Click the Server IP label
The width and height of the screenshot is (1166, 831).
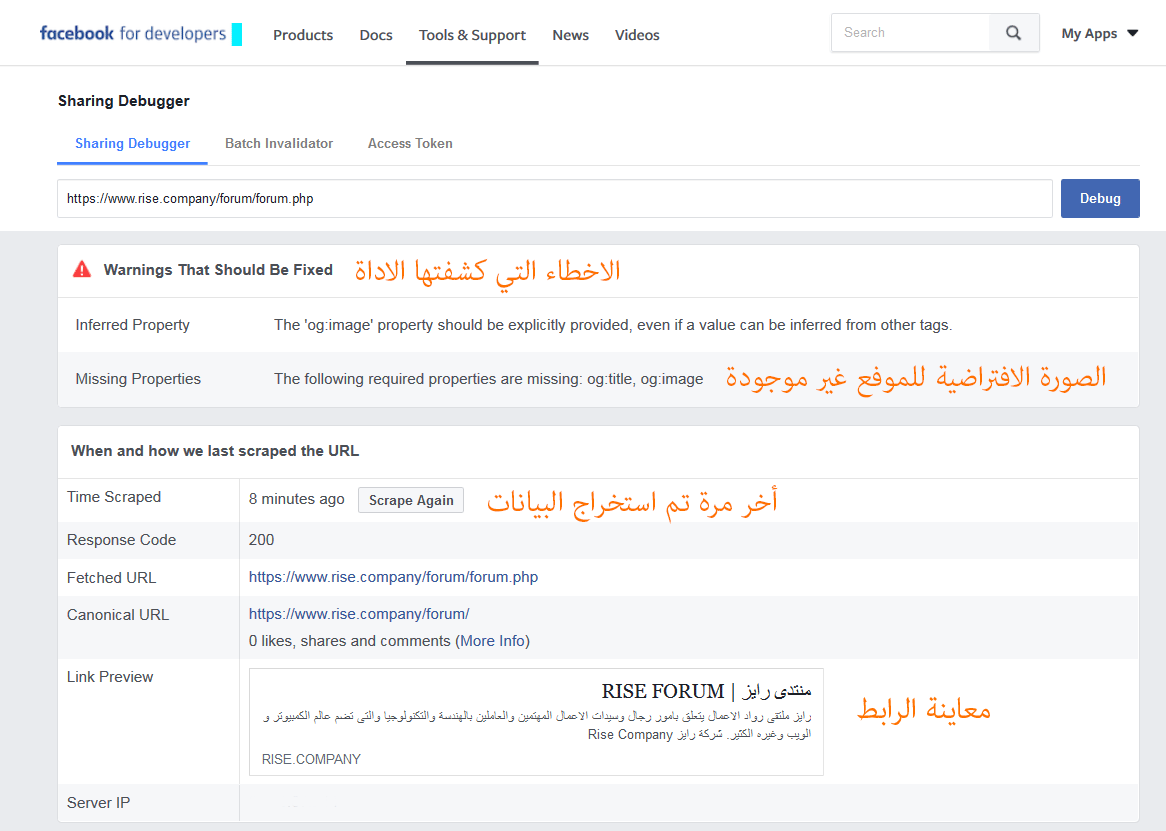click(98, 803)
